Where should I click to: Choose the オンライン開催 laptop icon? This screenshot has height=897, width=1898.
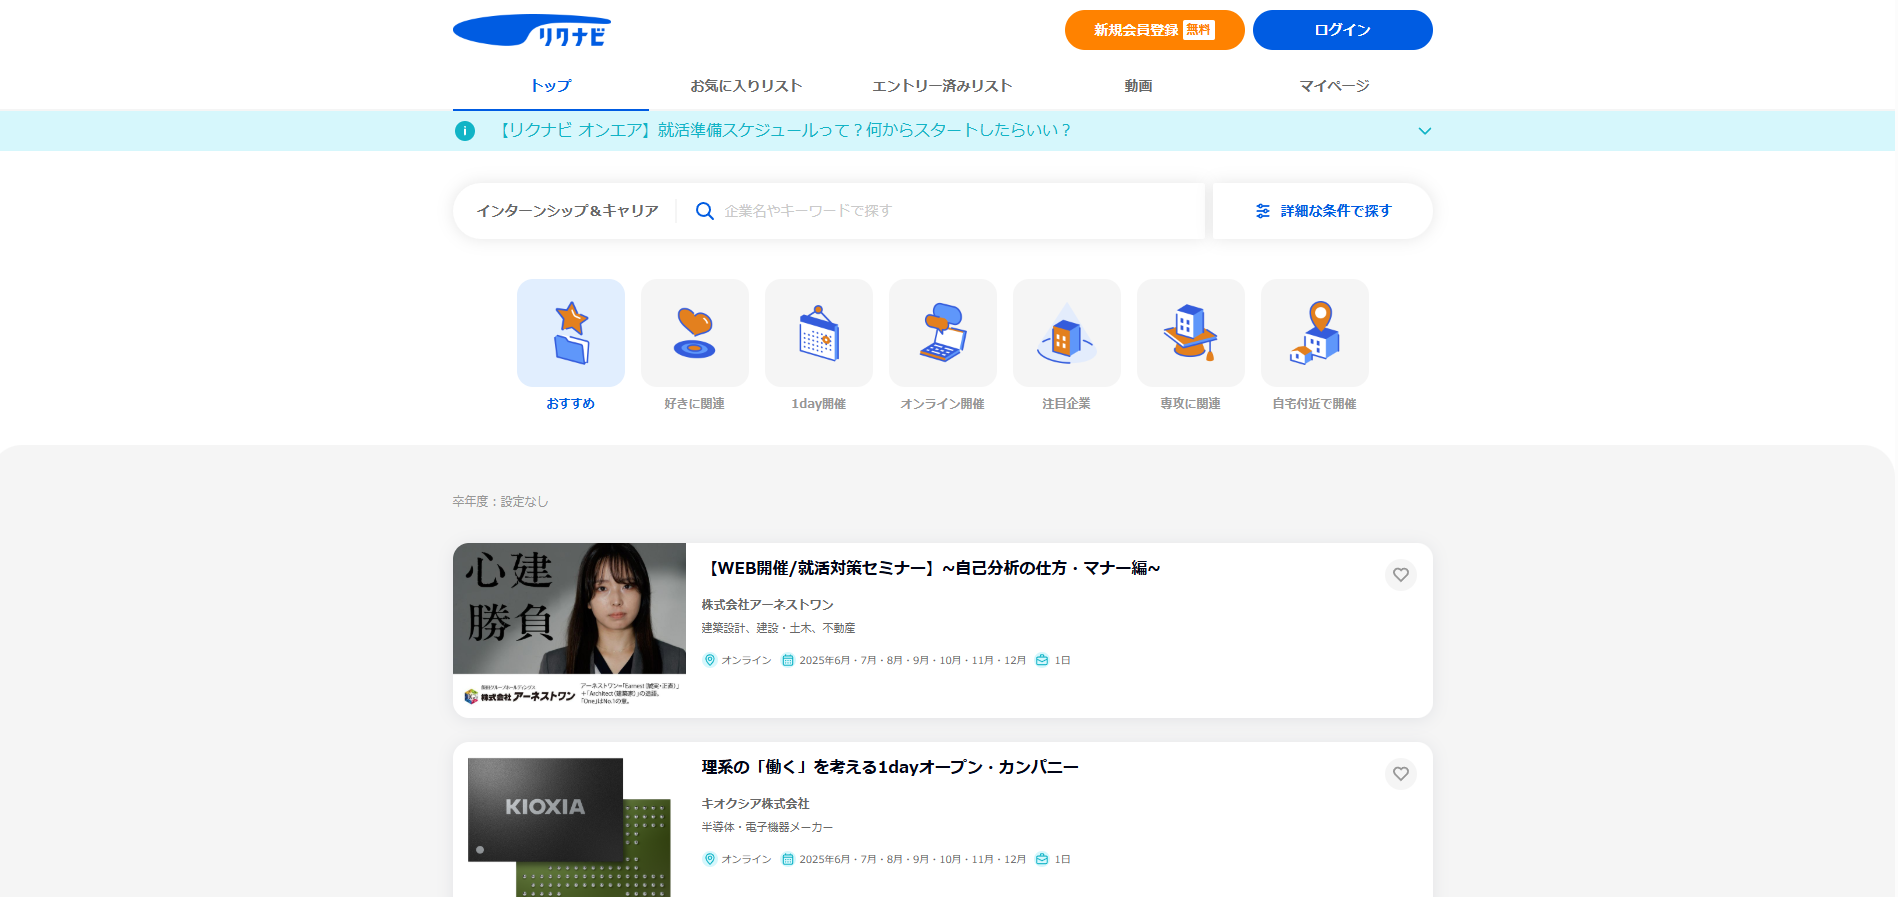(x=942, y=333)
